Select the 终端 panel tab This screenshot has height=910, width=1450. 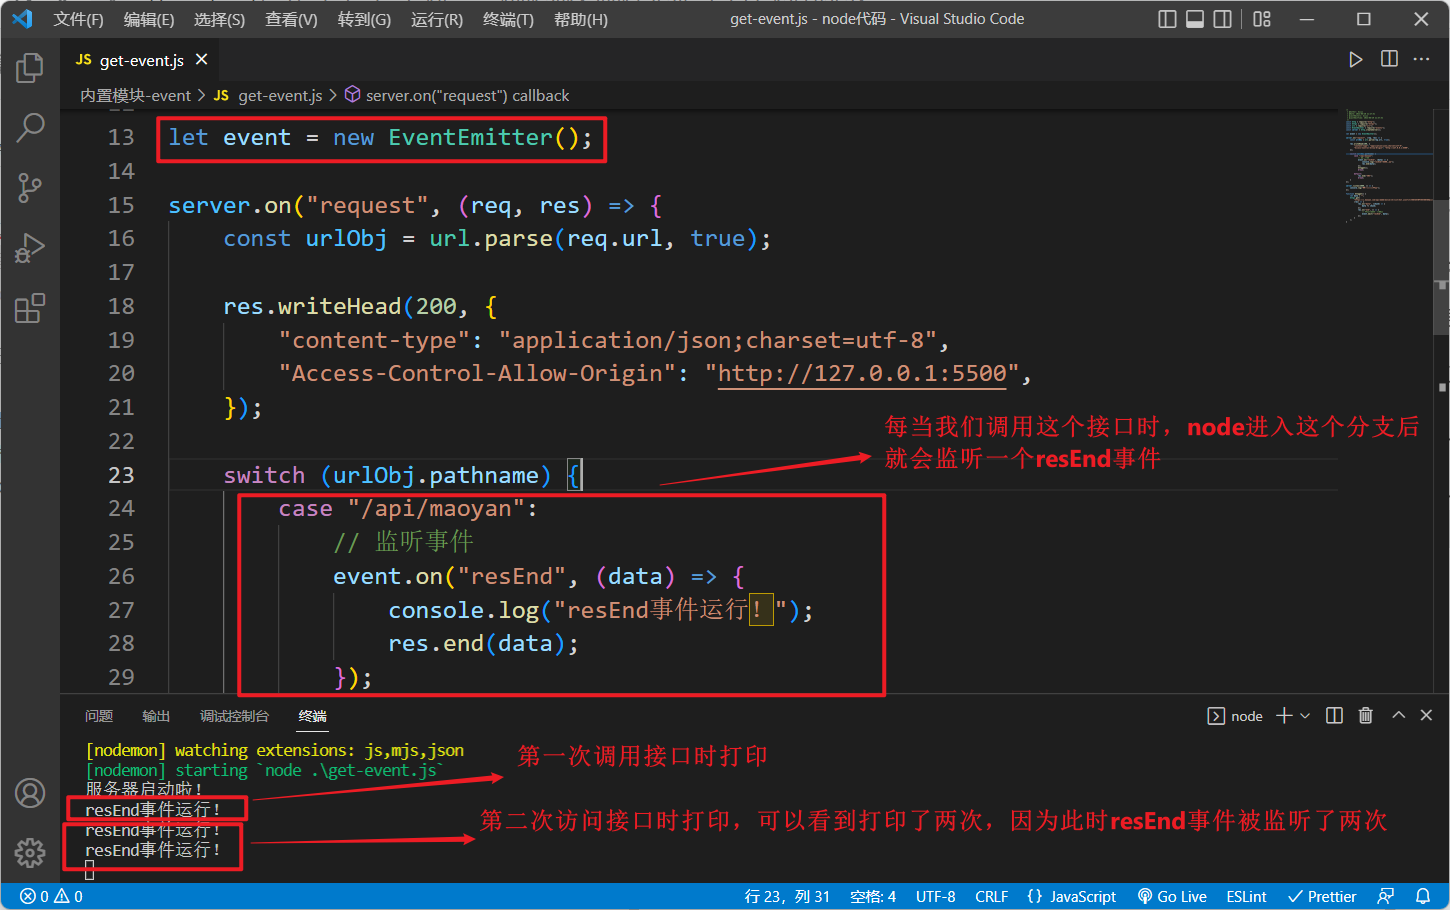312,716
